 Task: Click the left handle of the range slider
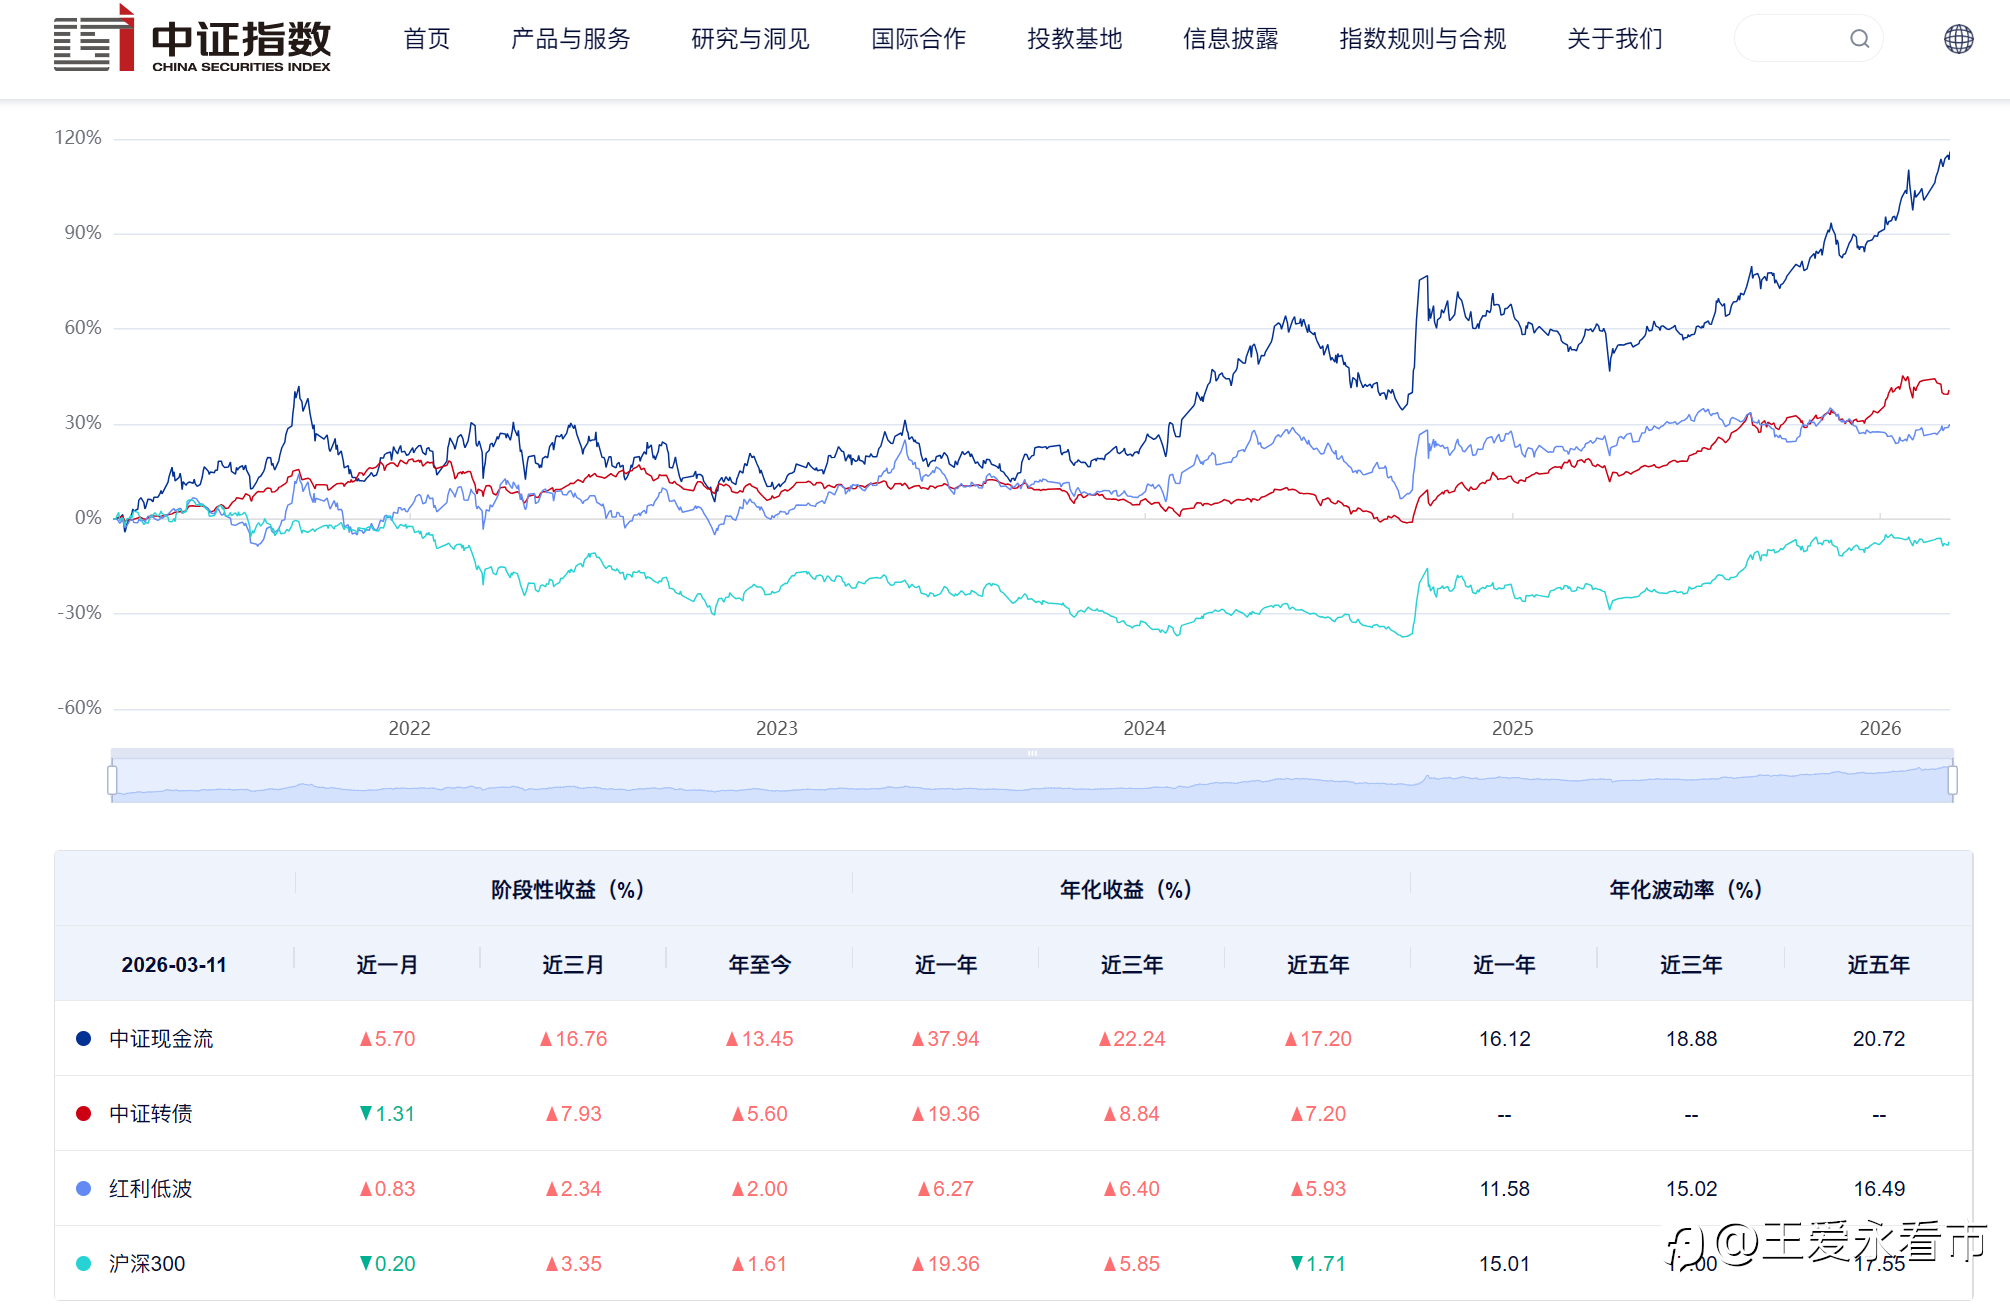coord(112,780)
